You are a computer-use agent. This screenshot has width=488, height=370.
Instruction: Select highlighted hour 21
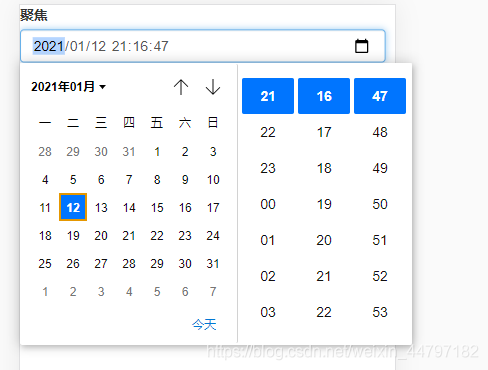268,96
